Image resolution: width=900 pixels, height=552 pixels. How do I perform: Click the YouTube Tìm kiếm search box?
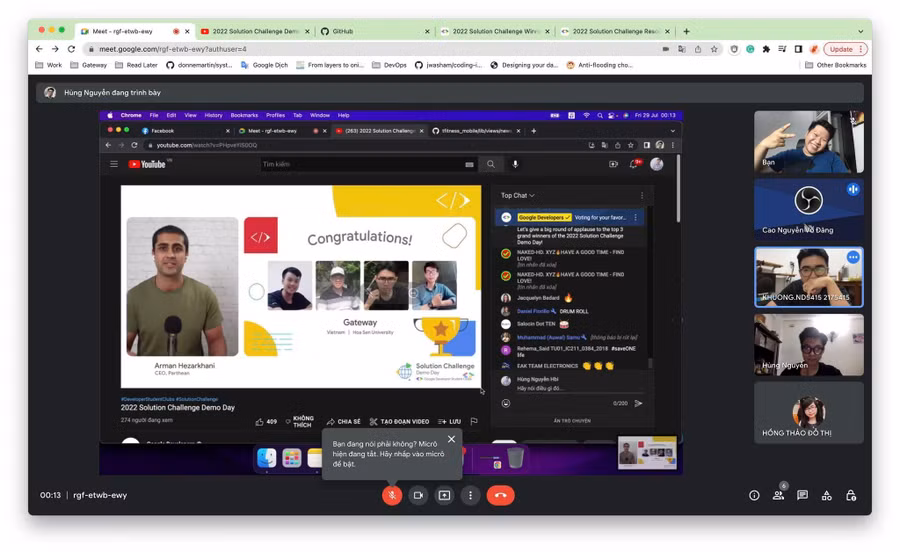tap(367, 164)
